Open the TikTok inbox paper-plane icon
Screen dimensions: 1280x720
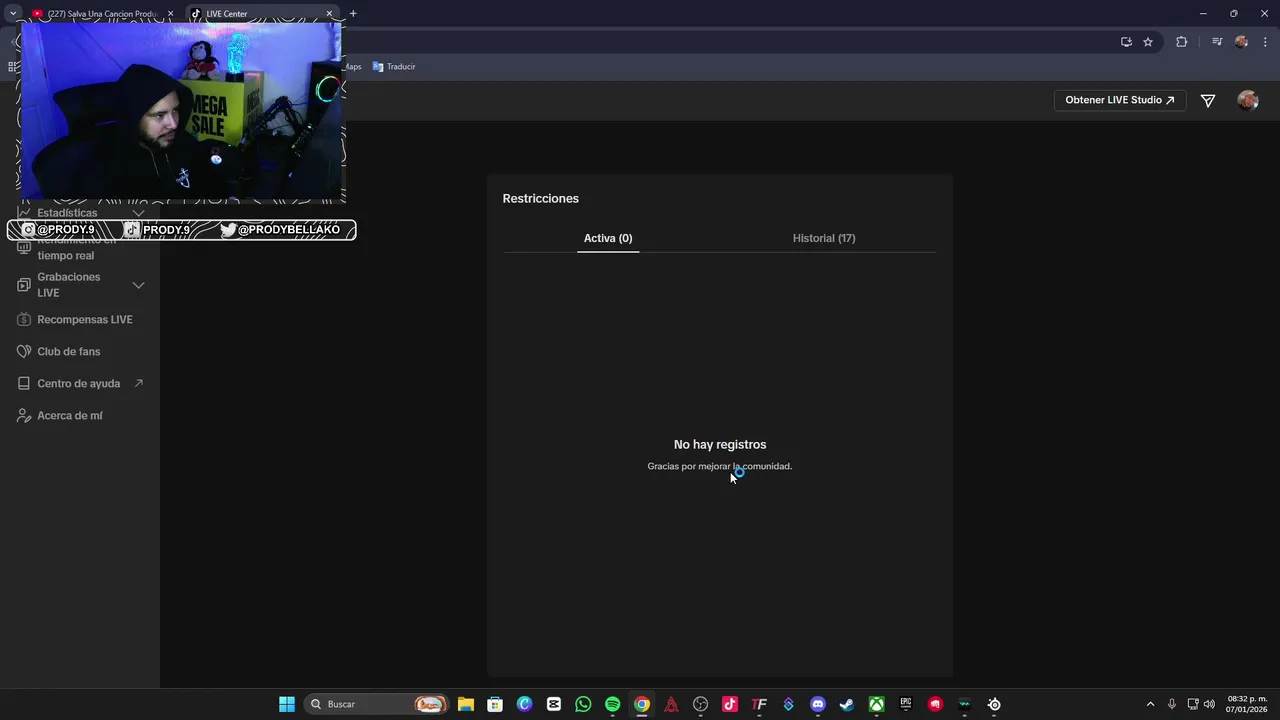tap(1208, 100)
